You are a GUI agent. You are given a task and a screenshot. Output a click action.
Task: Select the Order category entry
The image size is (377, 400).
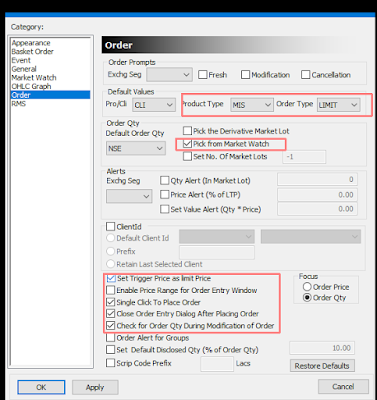tap(50, 95)
